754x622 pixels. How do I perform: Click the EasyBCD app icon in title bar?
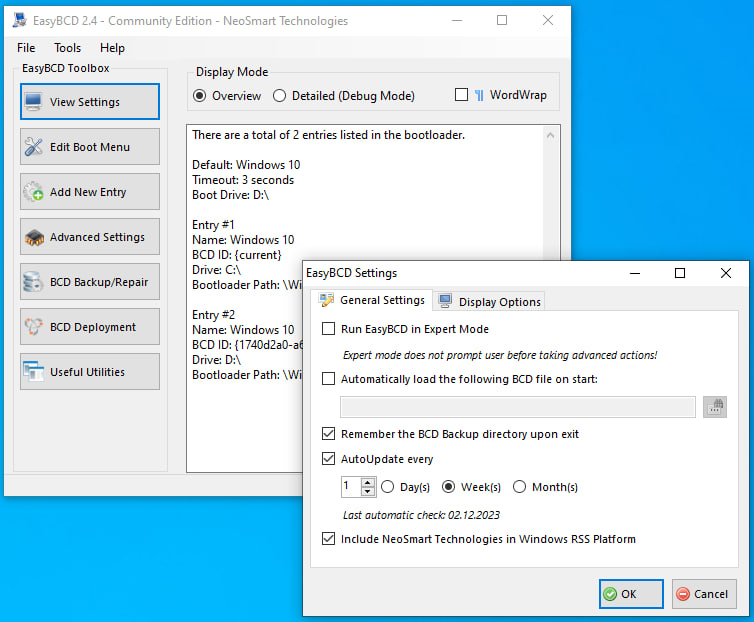coord(19,21)
